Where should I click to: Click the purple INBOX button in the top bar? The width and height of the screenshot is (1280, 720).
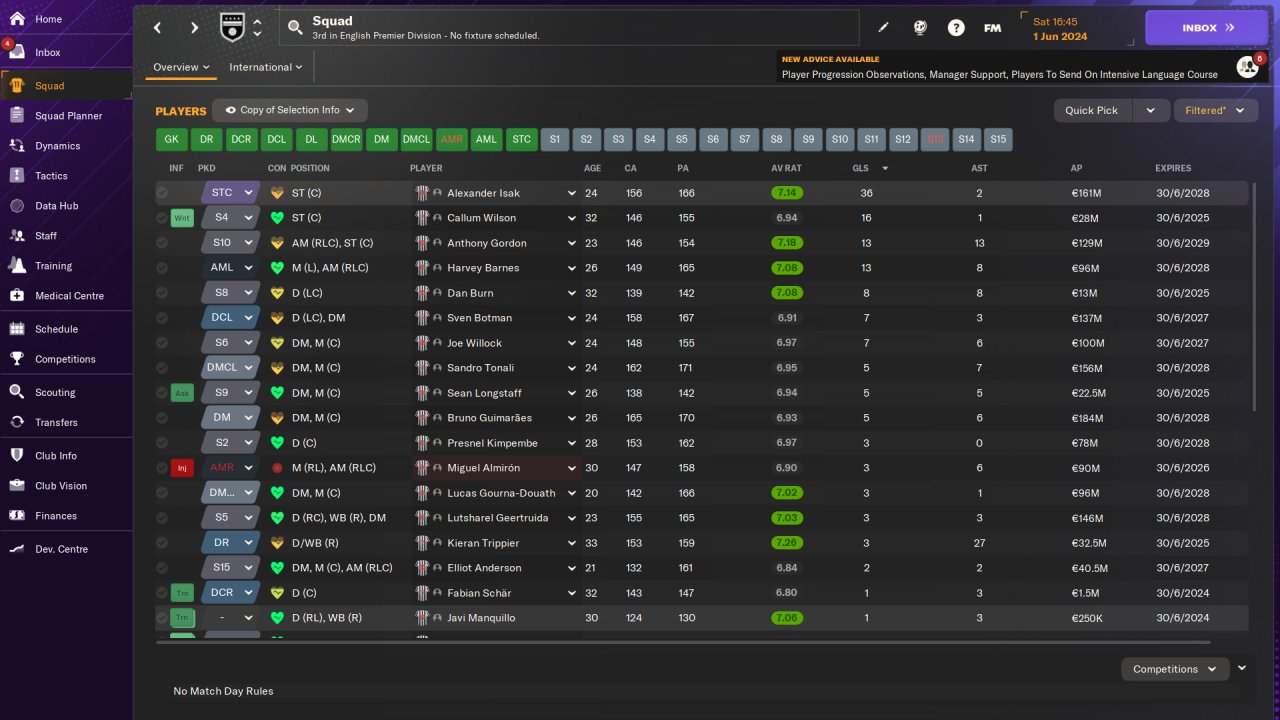point(1207,28)
